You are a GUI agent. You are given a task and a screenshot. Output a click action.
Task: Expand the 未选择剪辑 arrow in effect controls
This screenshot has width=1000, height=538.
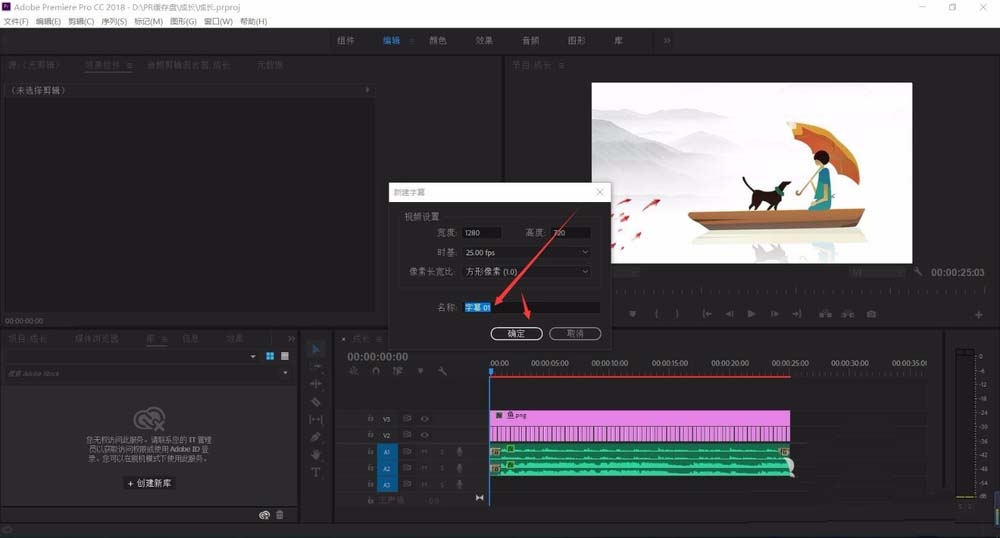tap(367, 90)
